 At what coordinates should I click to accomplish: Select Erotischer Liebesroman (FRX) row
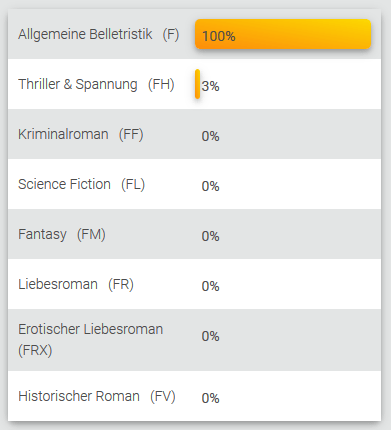click(x=194, y=340)
